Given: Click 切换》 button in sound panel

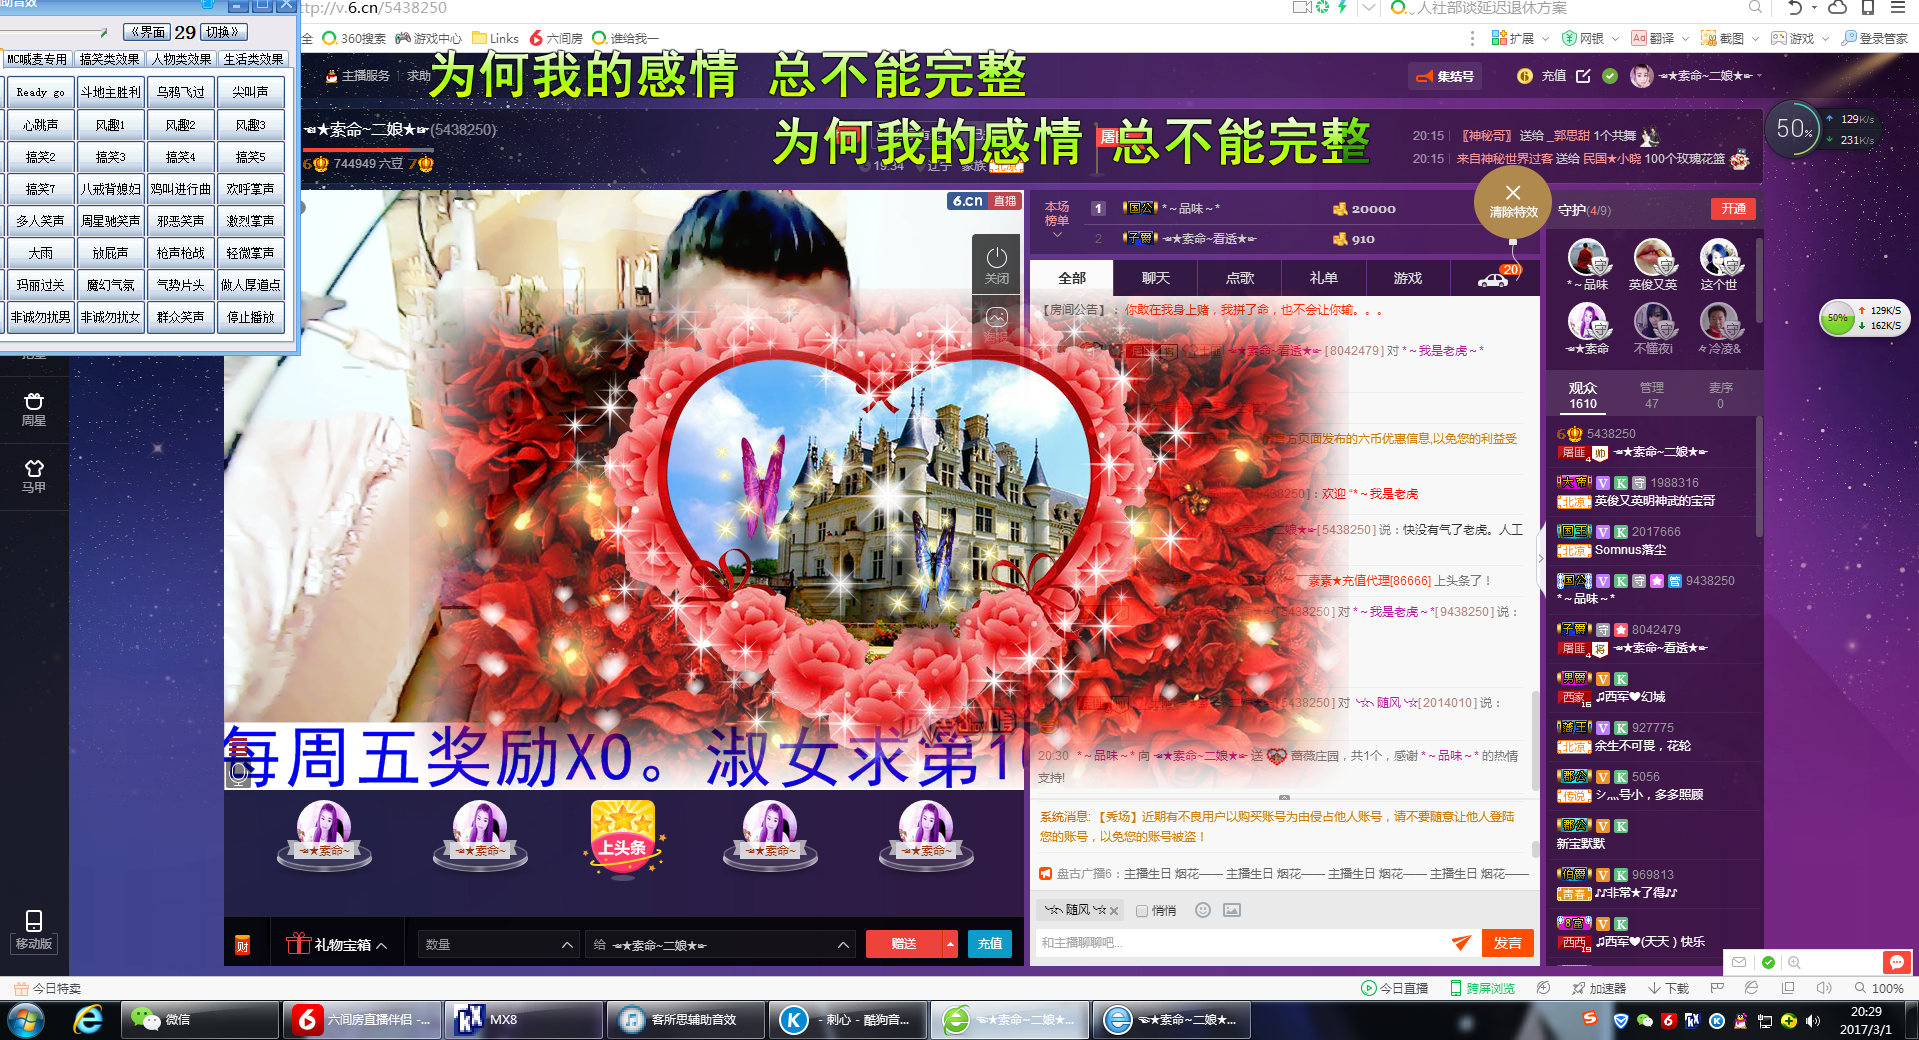Looking at the screenshot, I should (x=222, y=32).
